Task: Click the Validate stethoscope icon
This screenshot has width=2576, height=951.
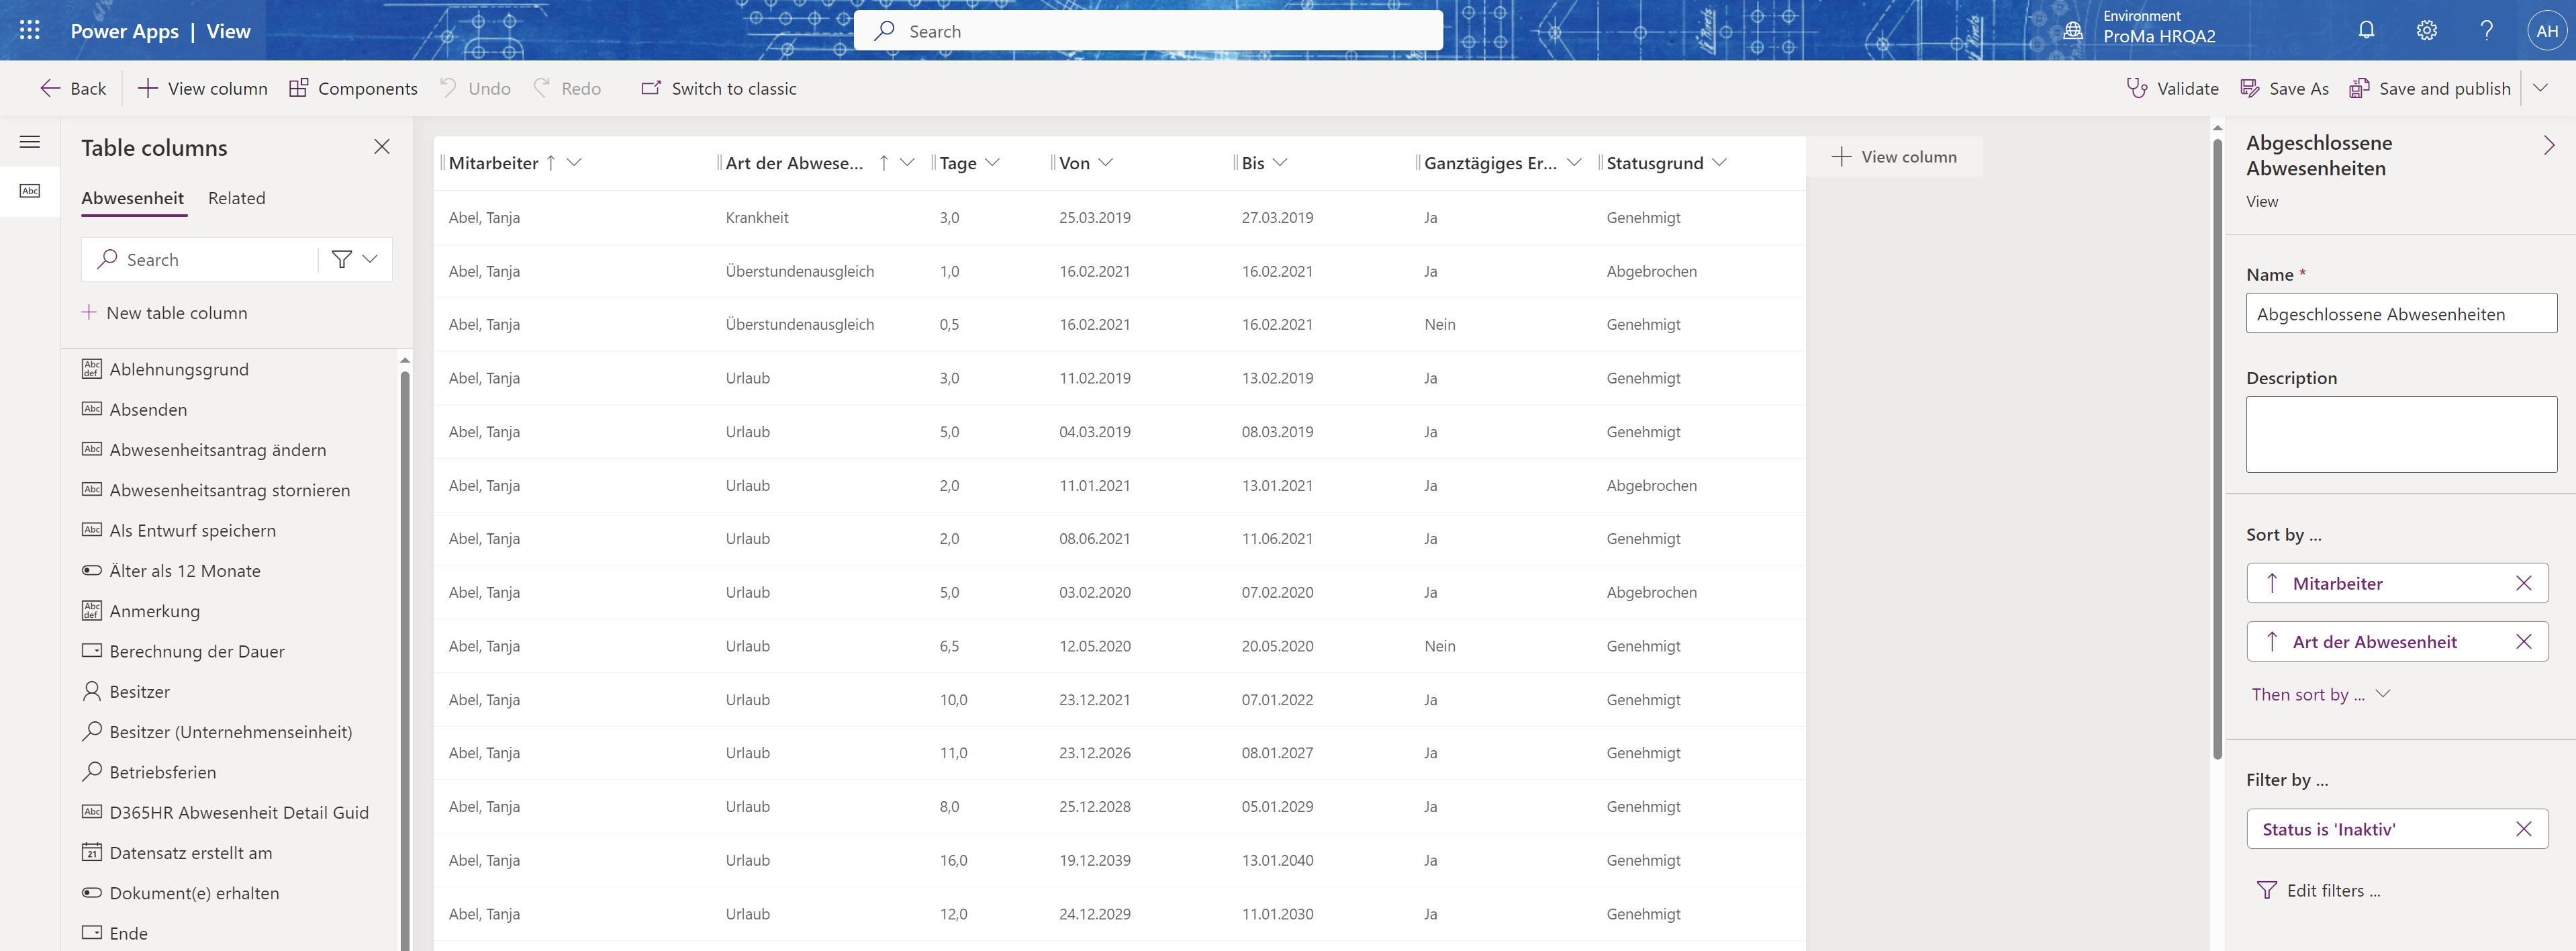Action: point(2136,88)
